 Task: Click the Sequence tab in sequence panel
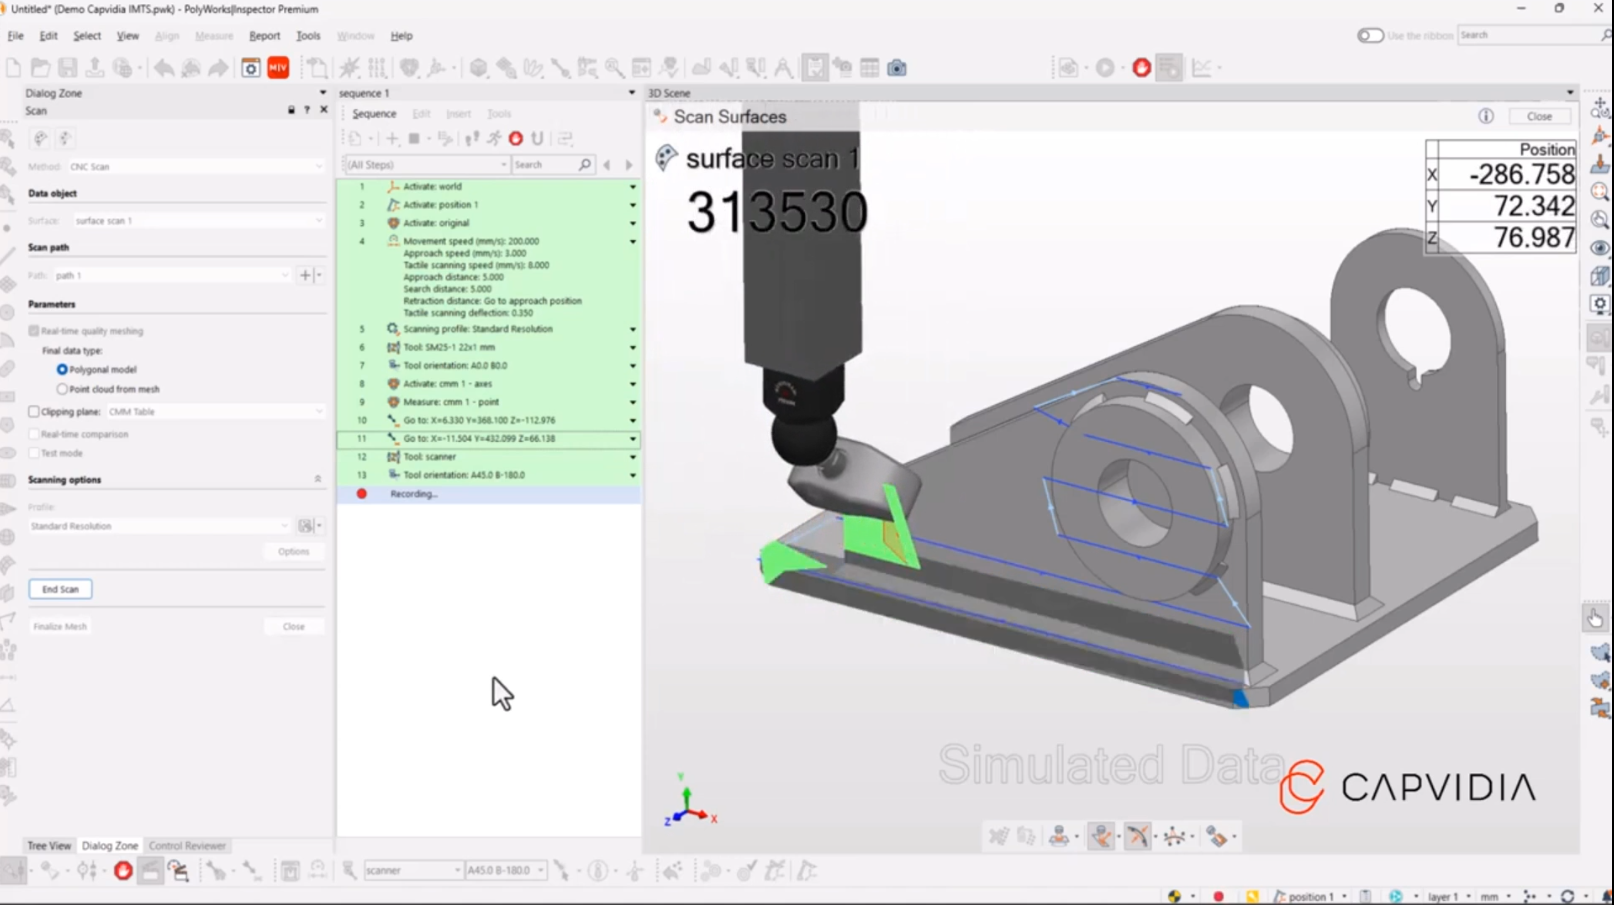374,114
